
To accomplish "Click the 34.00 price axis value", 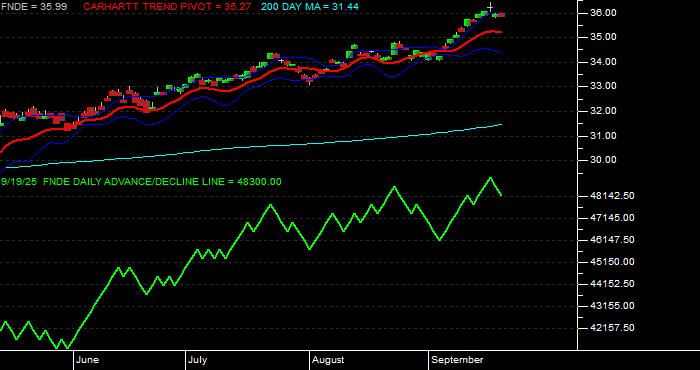I will point(604,62).
